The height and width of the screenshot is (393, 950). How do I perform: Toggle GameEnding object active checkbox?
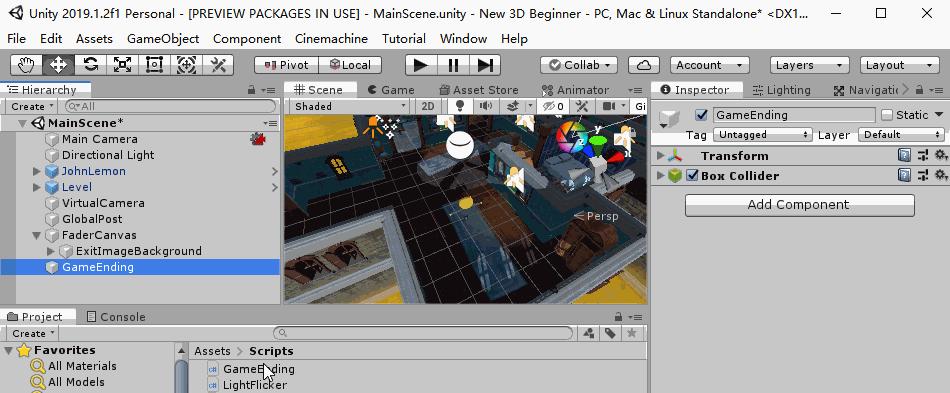coord(702,114)
